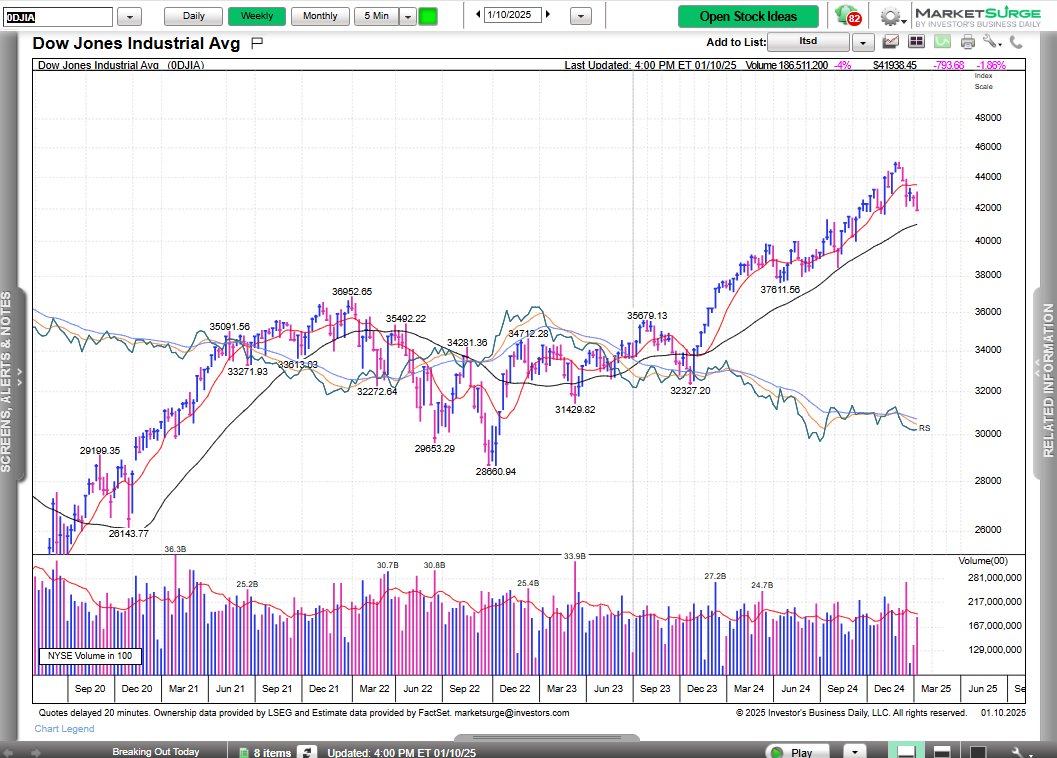Screen dimensions: 1057x758
Task: Step to previous date with left arrow
Action: 478,14
